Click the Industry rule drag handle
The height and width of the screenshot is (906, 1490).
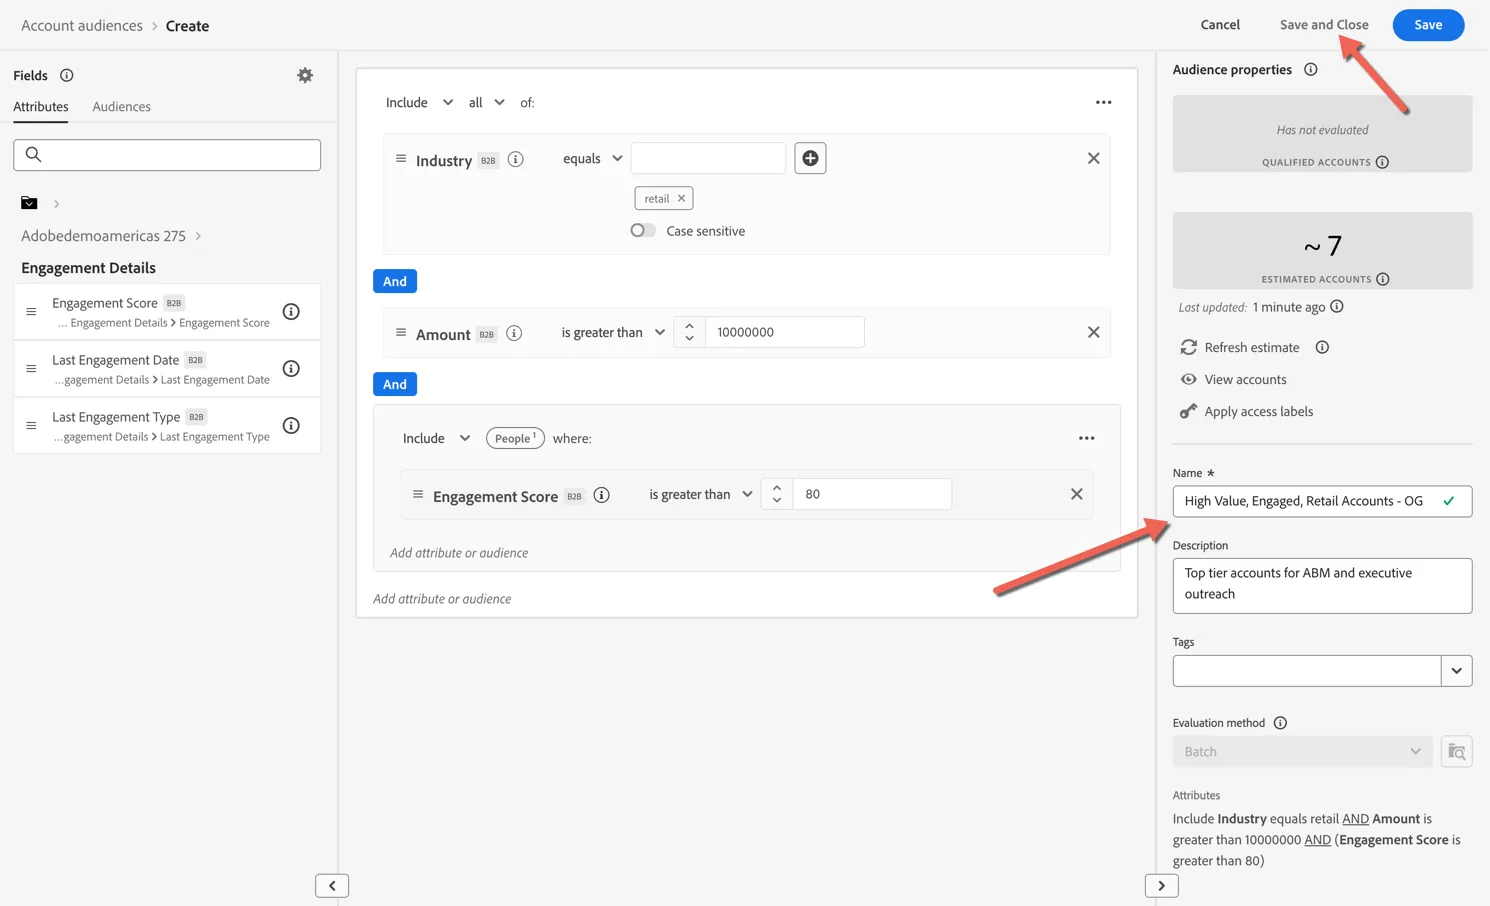tap(401, 159)
